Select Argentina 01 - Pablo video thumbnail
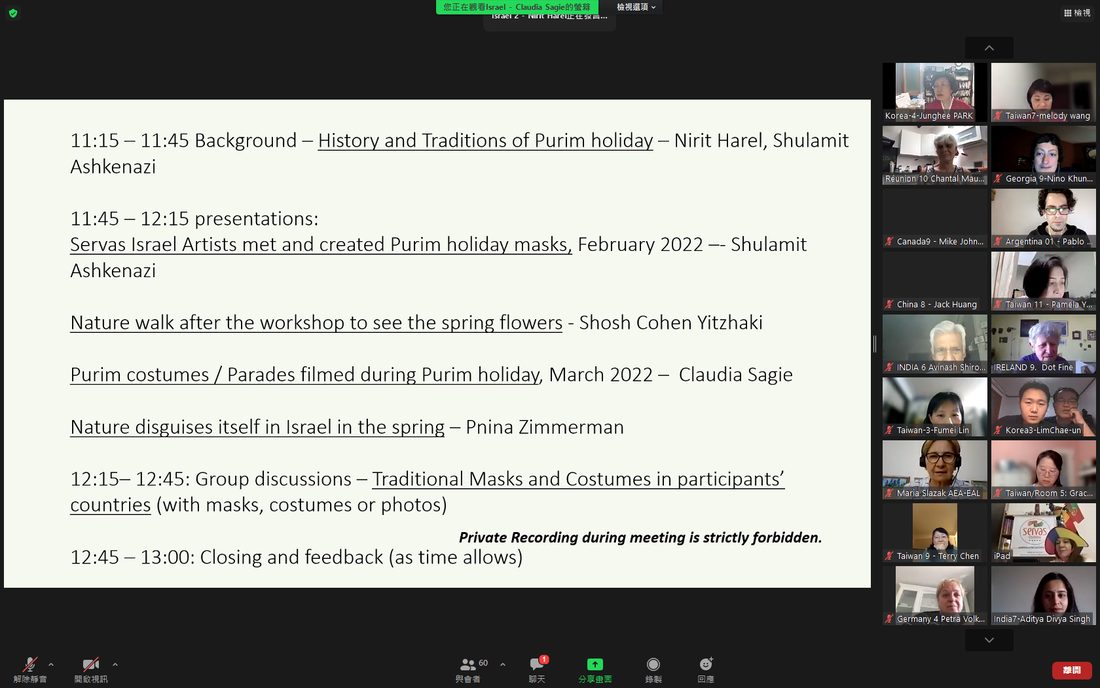Screen dimensions: 1100x688 (x=1043, y=218)
